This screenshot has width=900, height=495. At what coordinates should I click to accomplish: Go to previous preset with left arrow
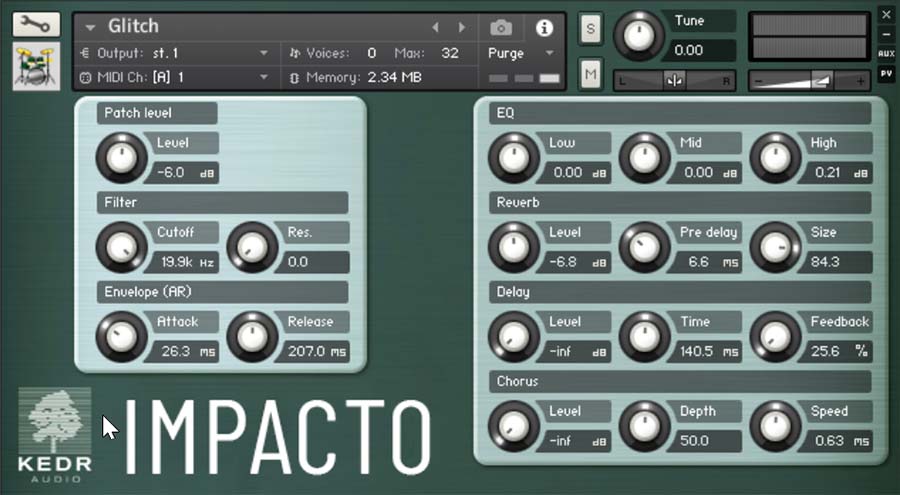coord(436,27)
